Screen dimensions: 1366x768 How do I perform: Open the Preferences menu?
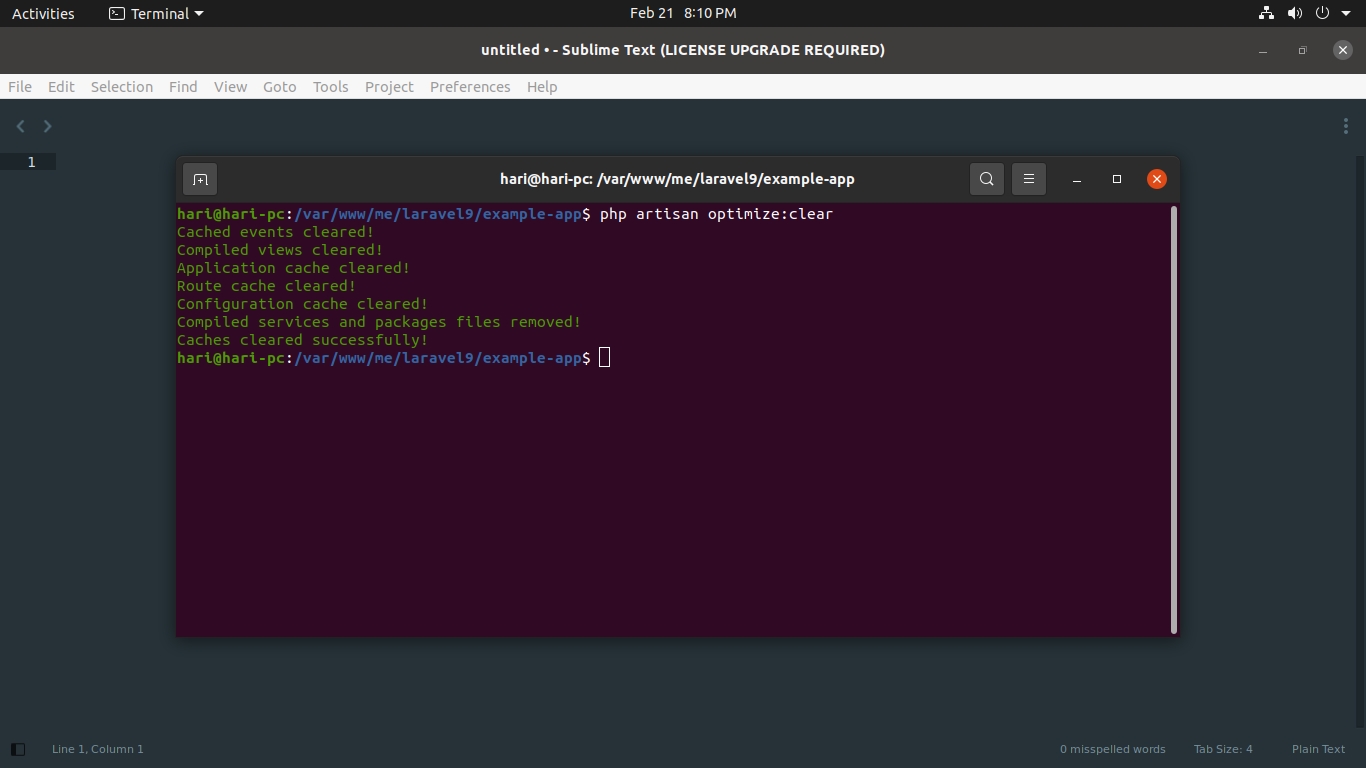470,87
